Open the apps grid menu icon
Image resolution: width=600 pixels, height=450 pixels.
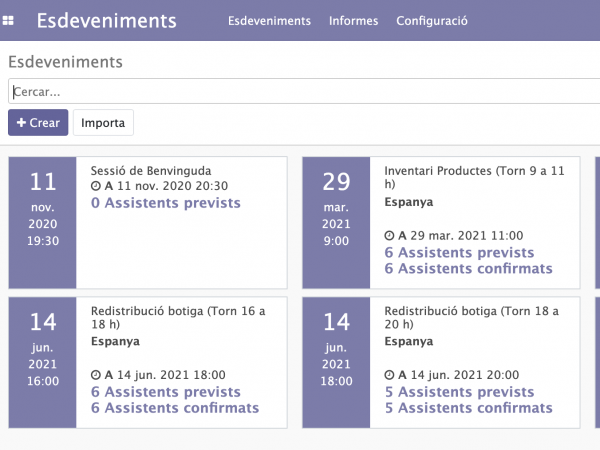[9, 21]
